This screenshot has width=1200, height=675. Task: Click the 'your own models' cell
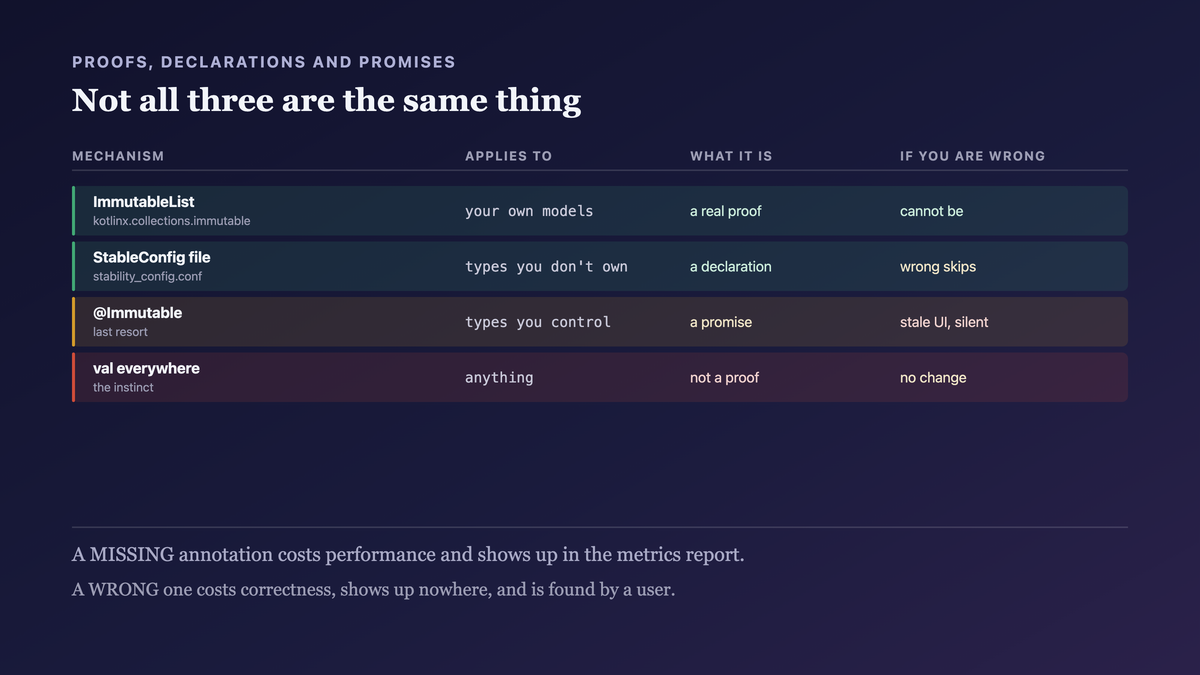click(x=529, y=211)
